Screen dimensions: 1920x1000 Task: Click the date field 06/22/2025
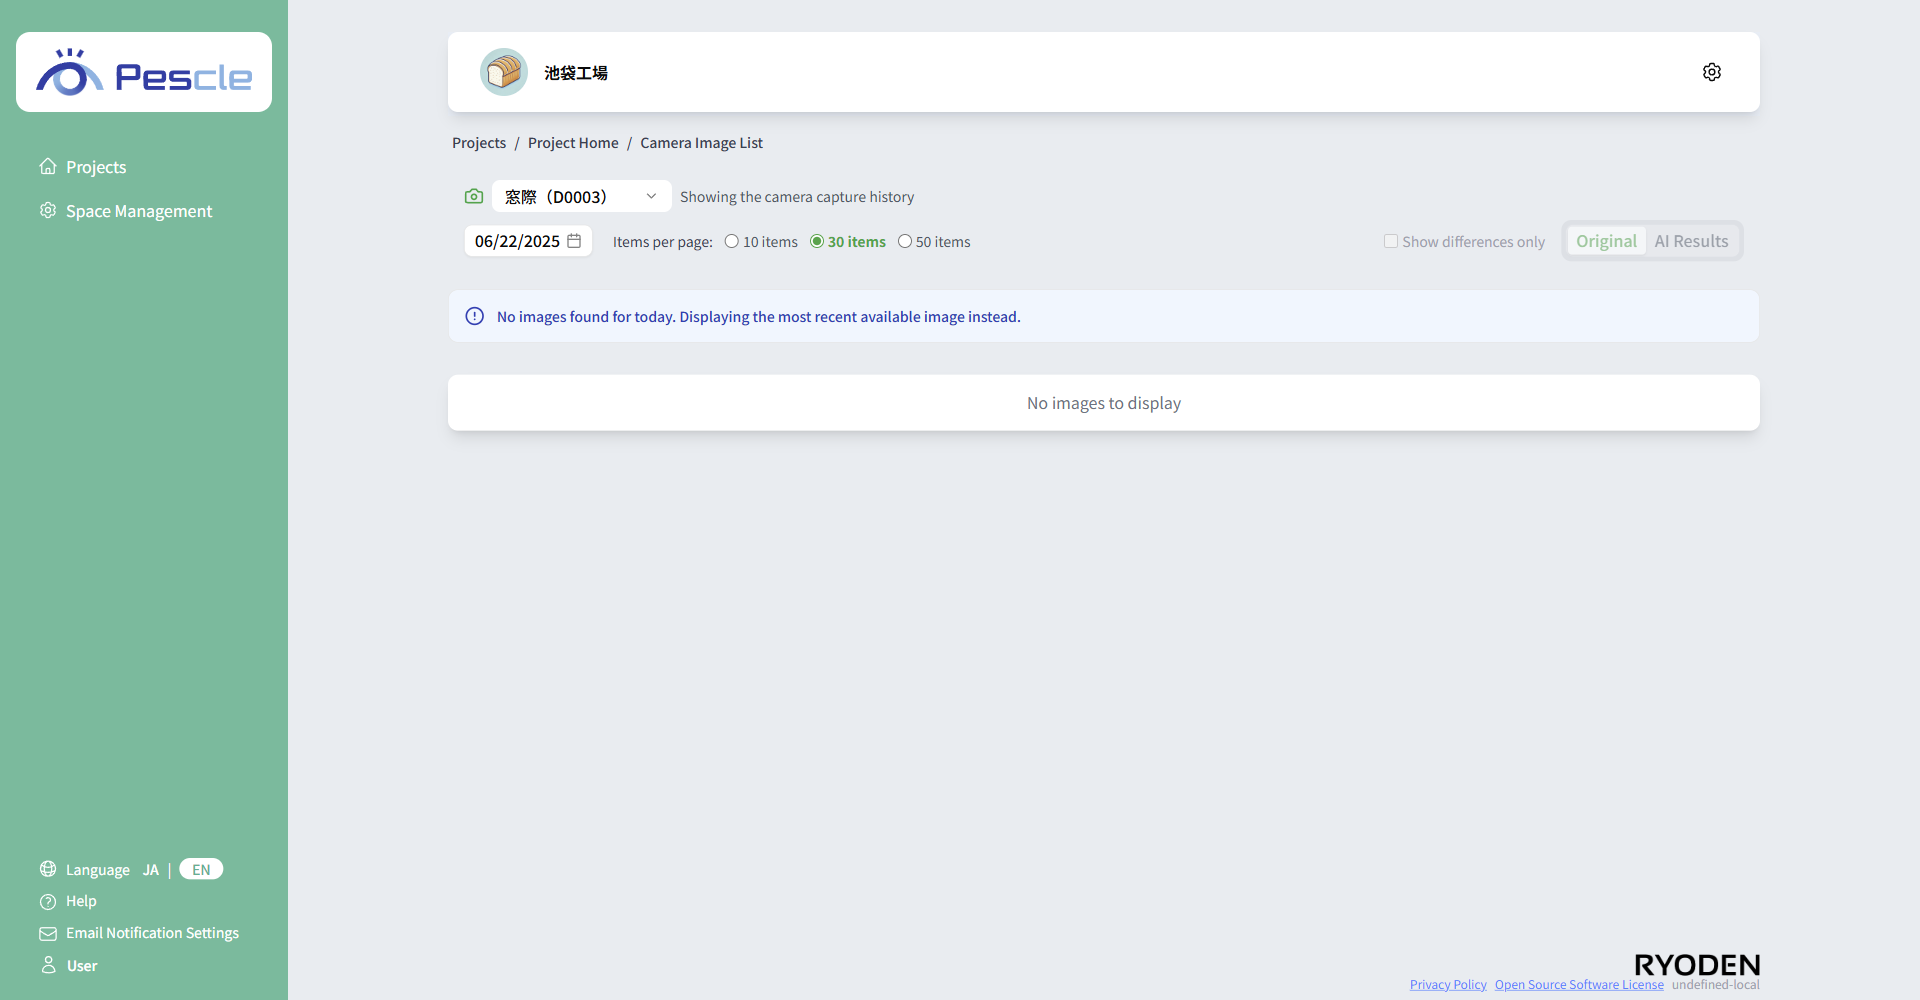tap(528, 241)
